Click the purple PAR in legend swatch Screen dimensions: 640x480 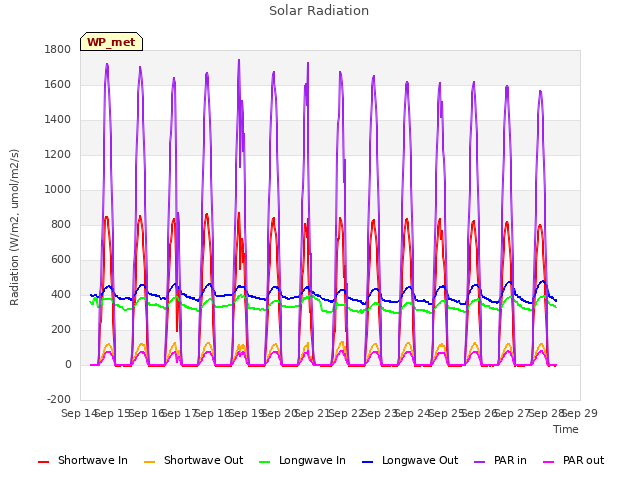480,462
